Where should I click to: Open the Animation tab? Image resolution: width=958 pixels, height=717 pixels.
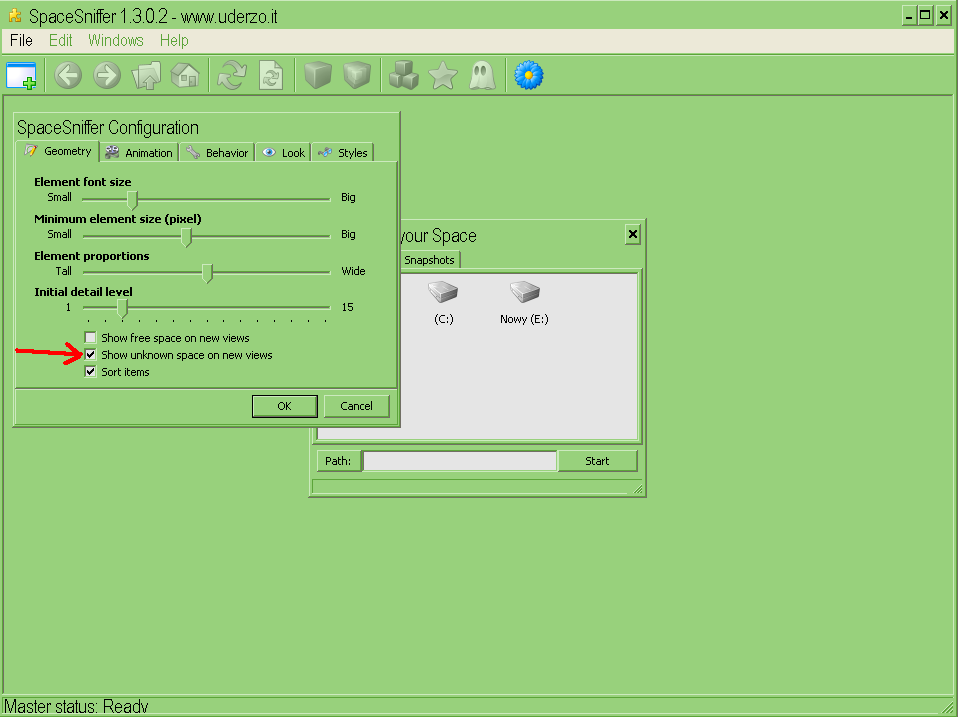pyautogui.click(x=139, y=153)
